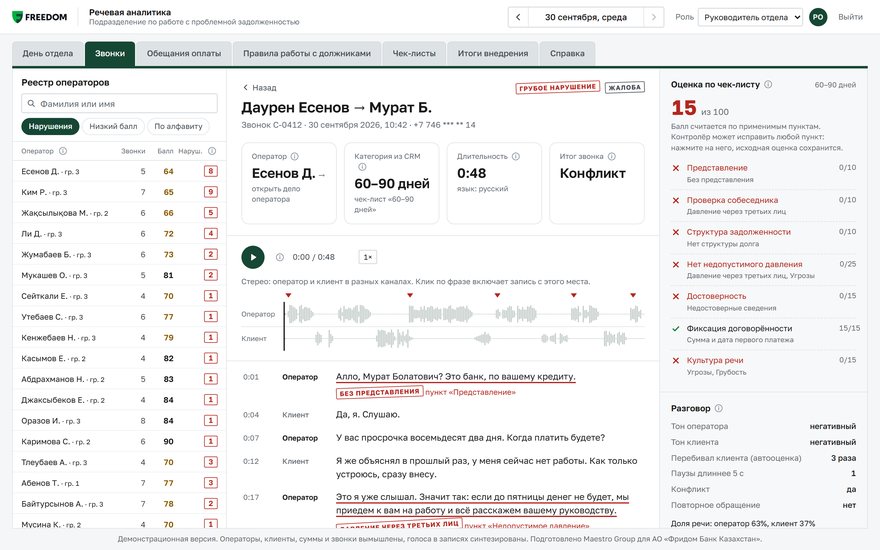Go to the previous date arrow
This screenshot has height=550, width=880.
tap(518, 17)
